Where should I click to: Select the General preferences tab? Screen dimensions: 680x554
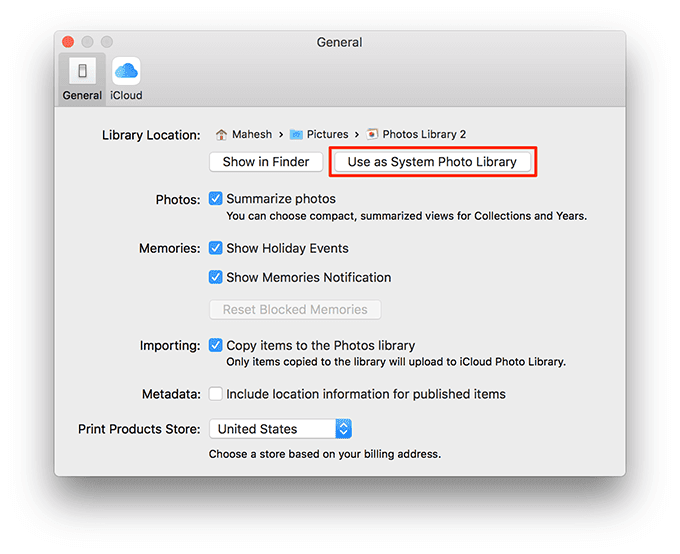pyautogui.click(x=82, y=79)
